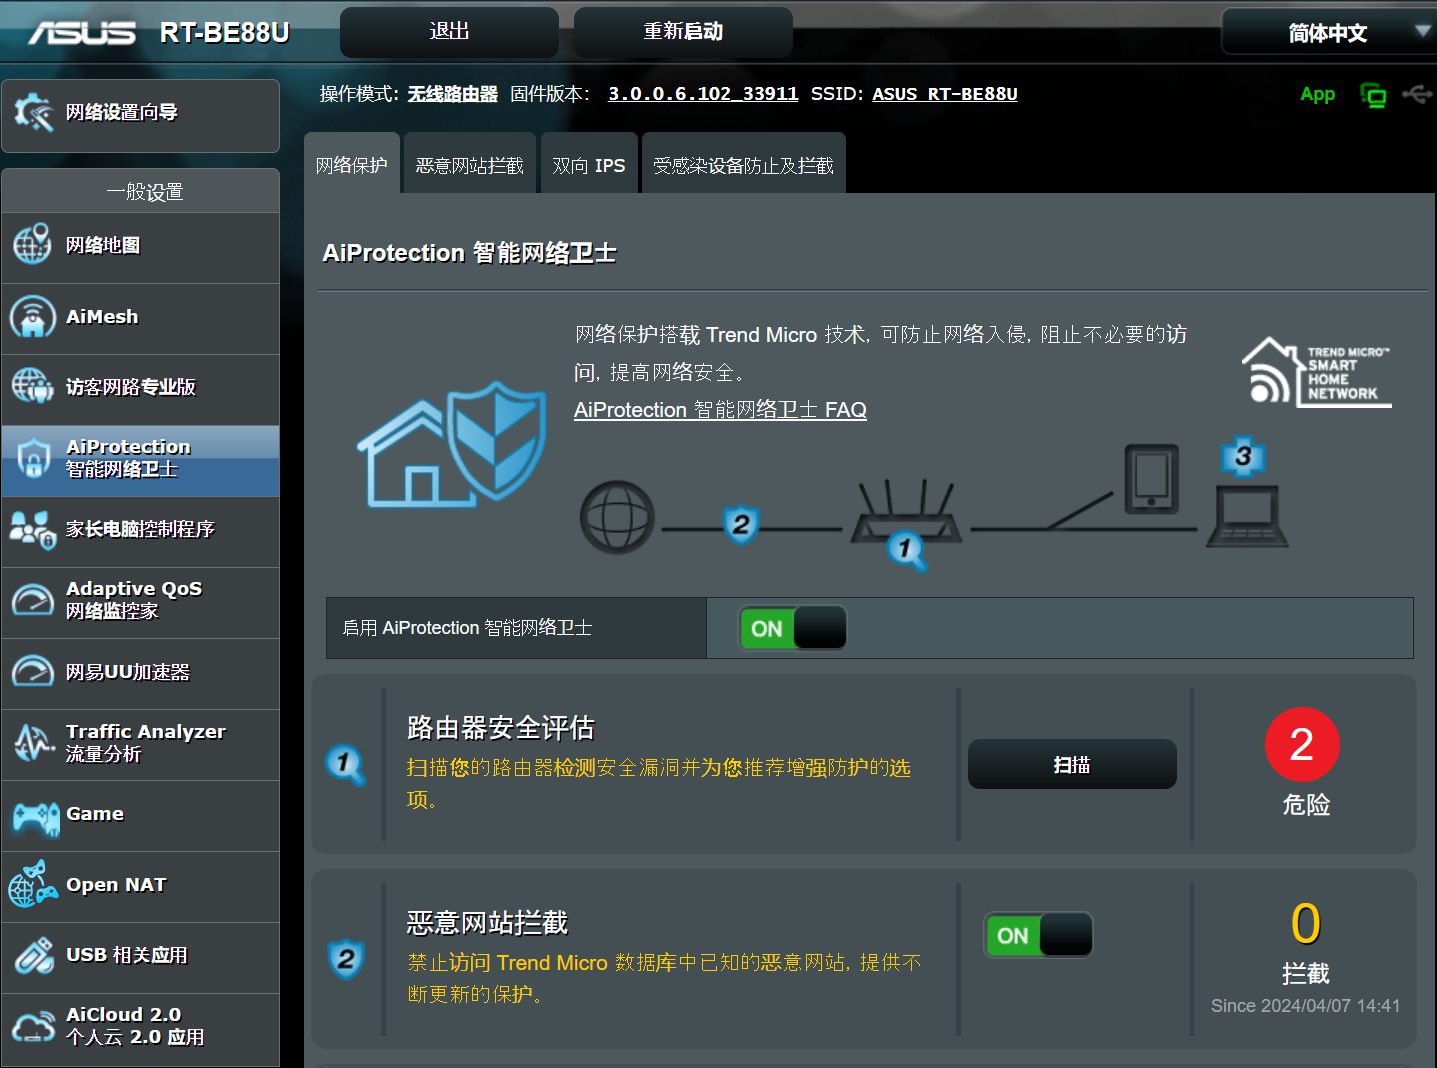1437x1068 pixels.
Task: Disable the AiProtection main ON switch
Action: pos(793,628)
